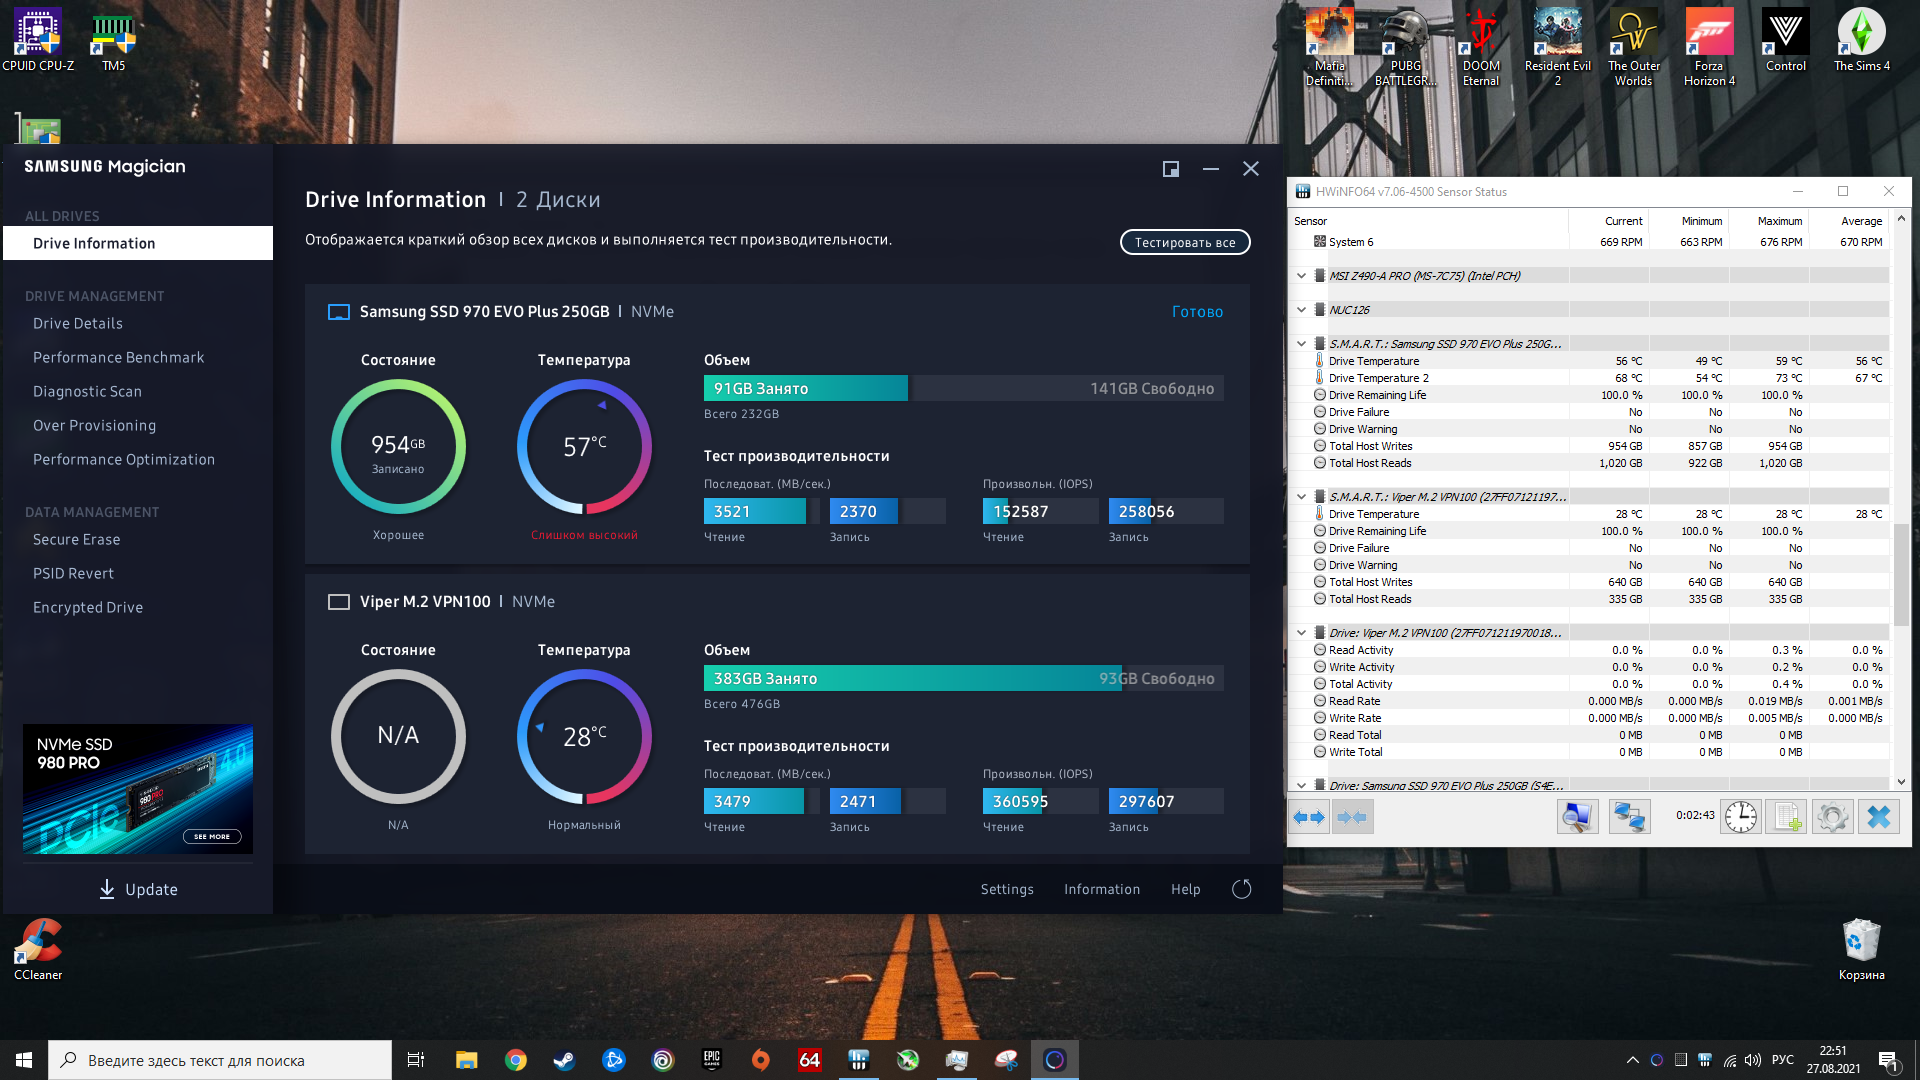This screenshot has height=1080, width=1920.
Task: Collapse Drive: Viper M.2 VPN100 group
Action: coord(1301,633)
